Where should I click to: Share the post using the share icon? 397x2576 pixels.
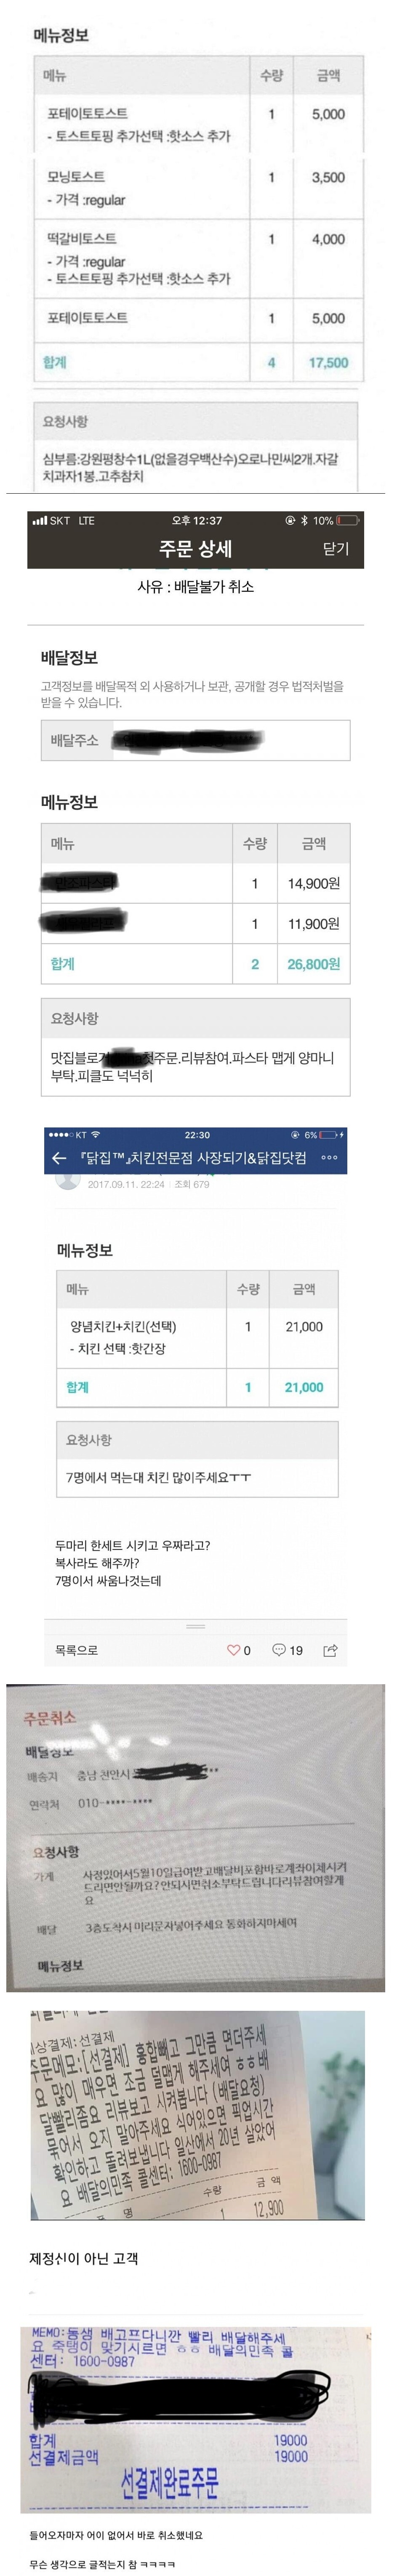pos(330,1650)
